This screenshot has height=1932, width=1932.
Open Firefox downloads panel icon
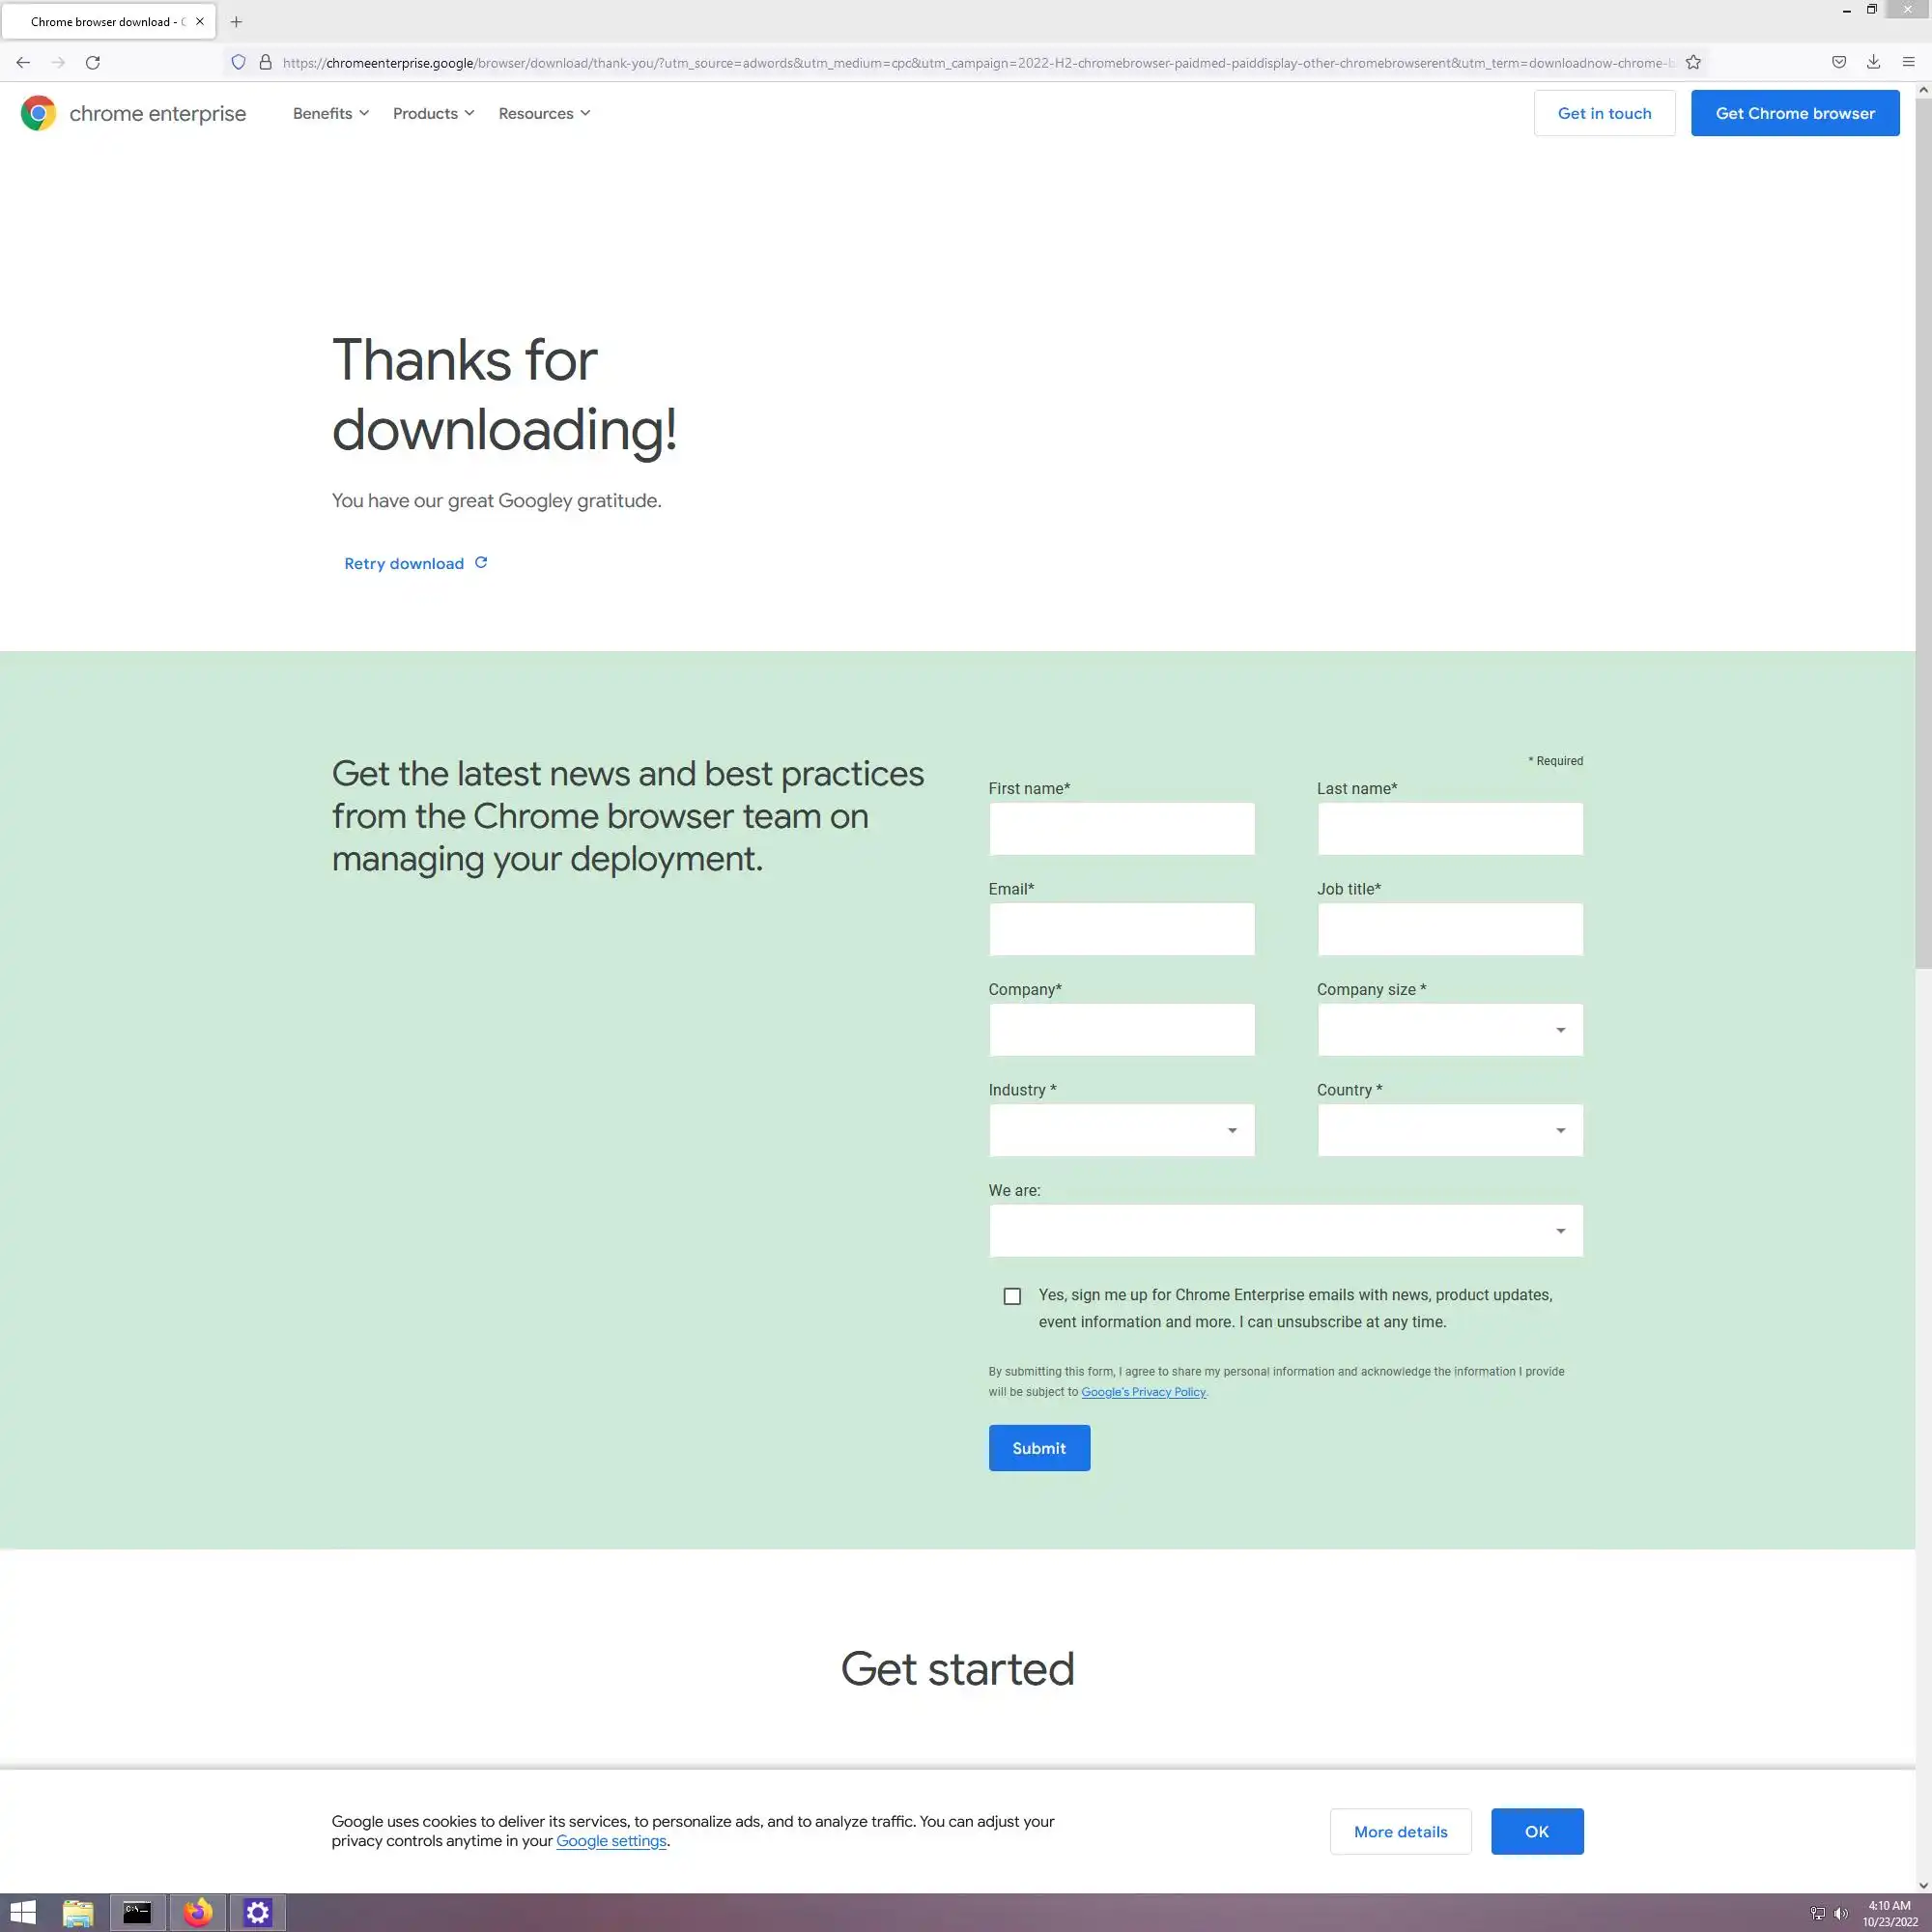point(1873,63)
